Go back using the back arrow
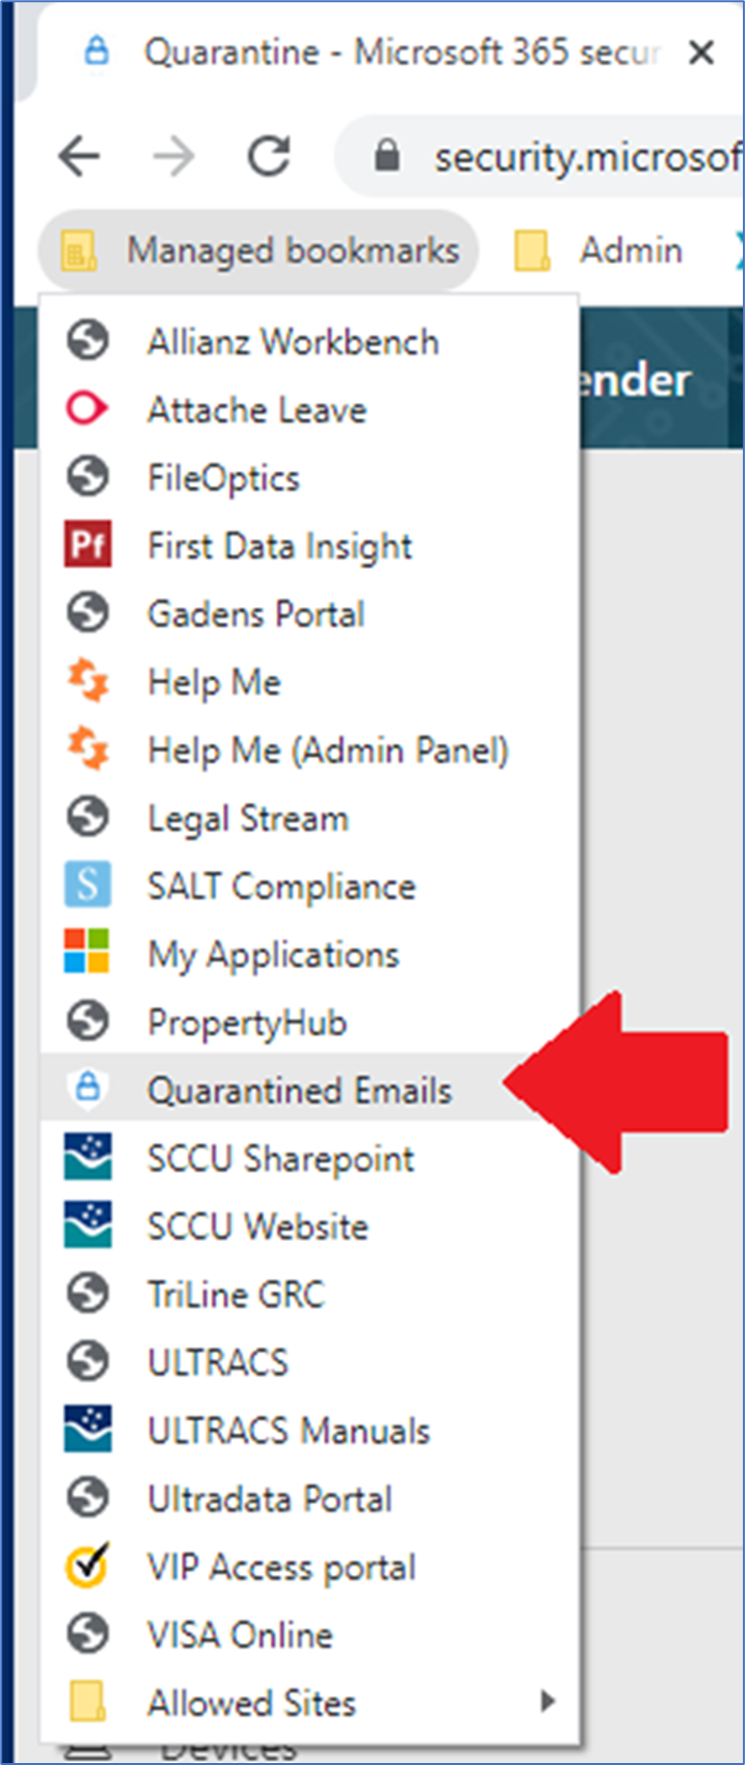Screen dimensions: 745x1765 coord(79,156)
